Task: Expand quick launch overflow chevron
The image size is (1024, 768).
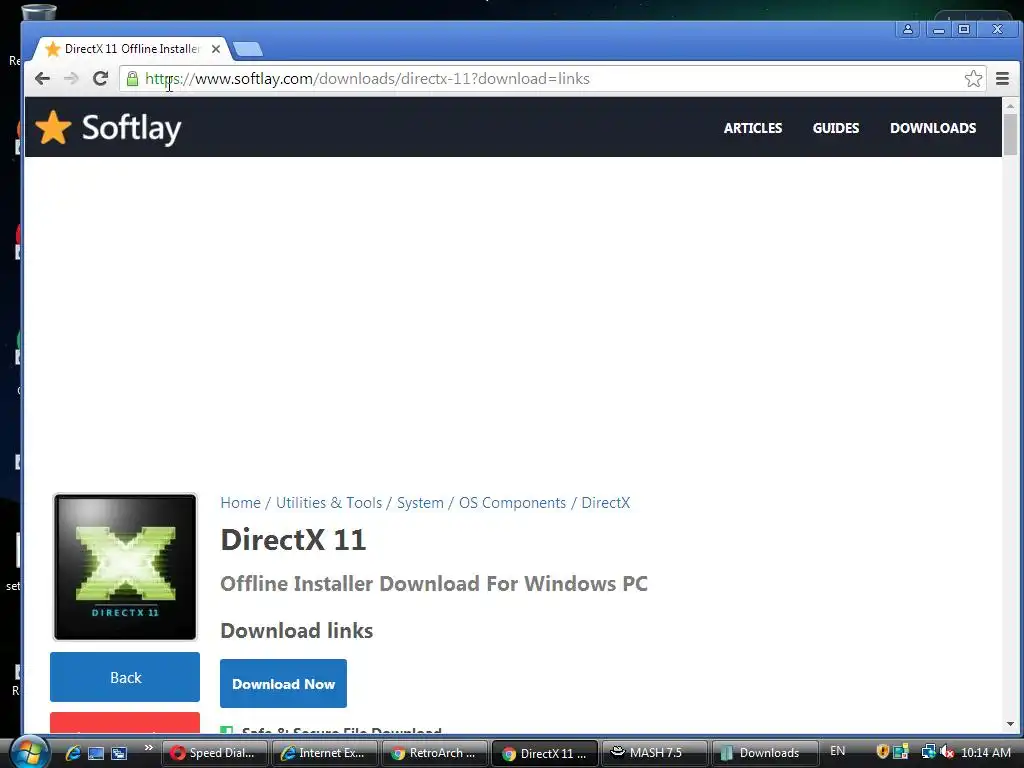Action: pyautogui.click(x=148, y=748)
